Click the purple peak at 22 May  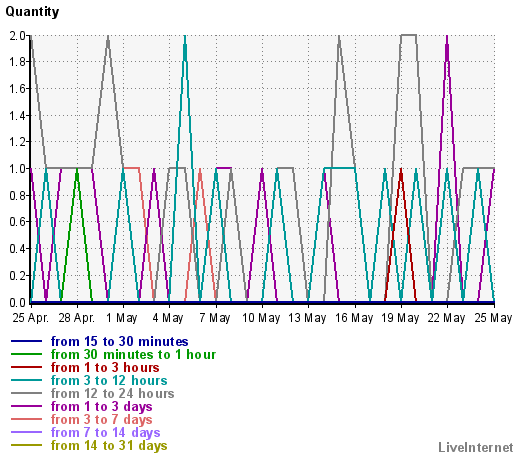click(x=447, y=36)
